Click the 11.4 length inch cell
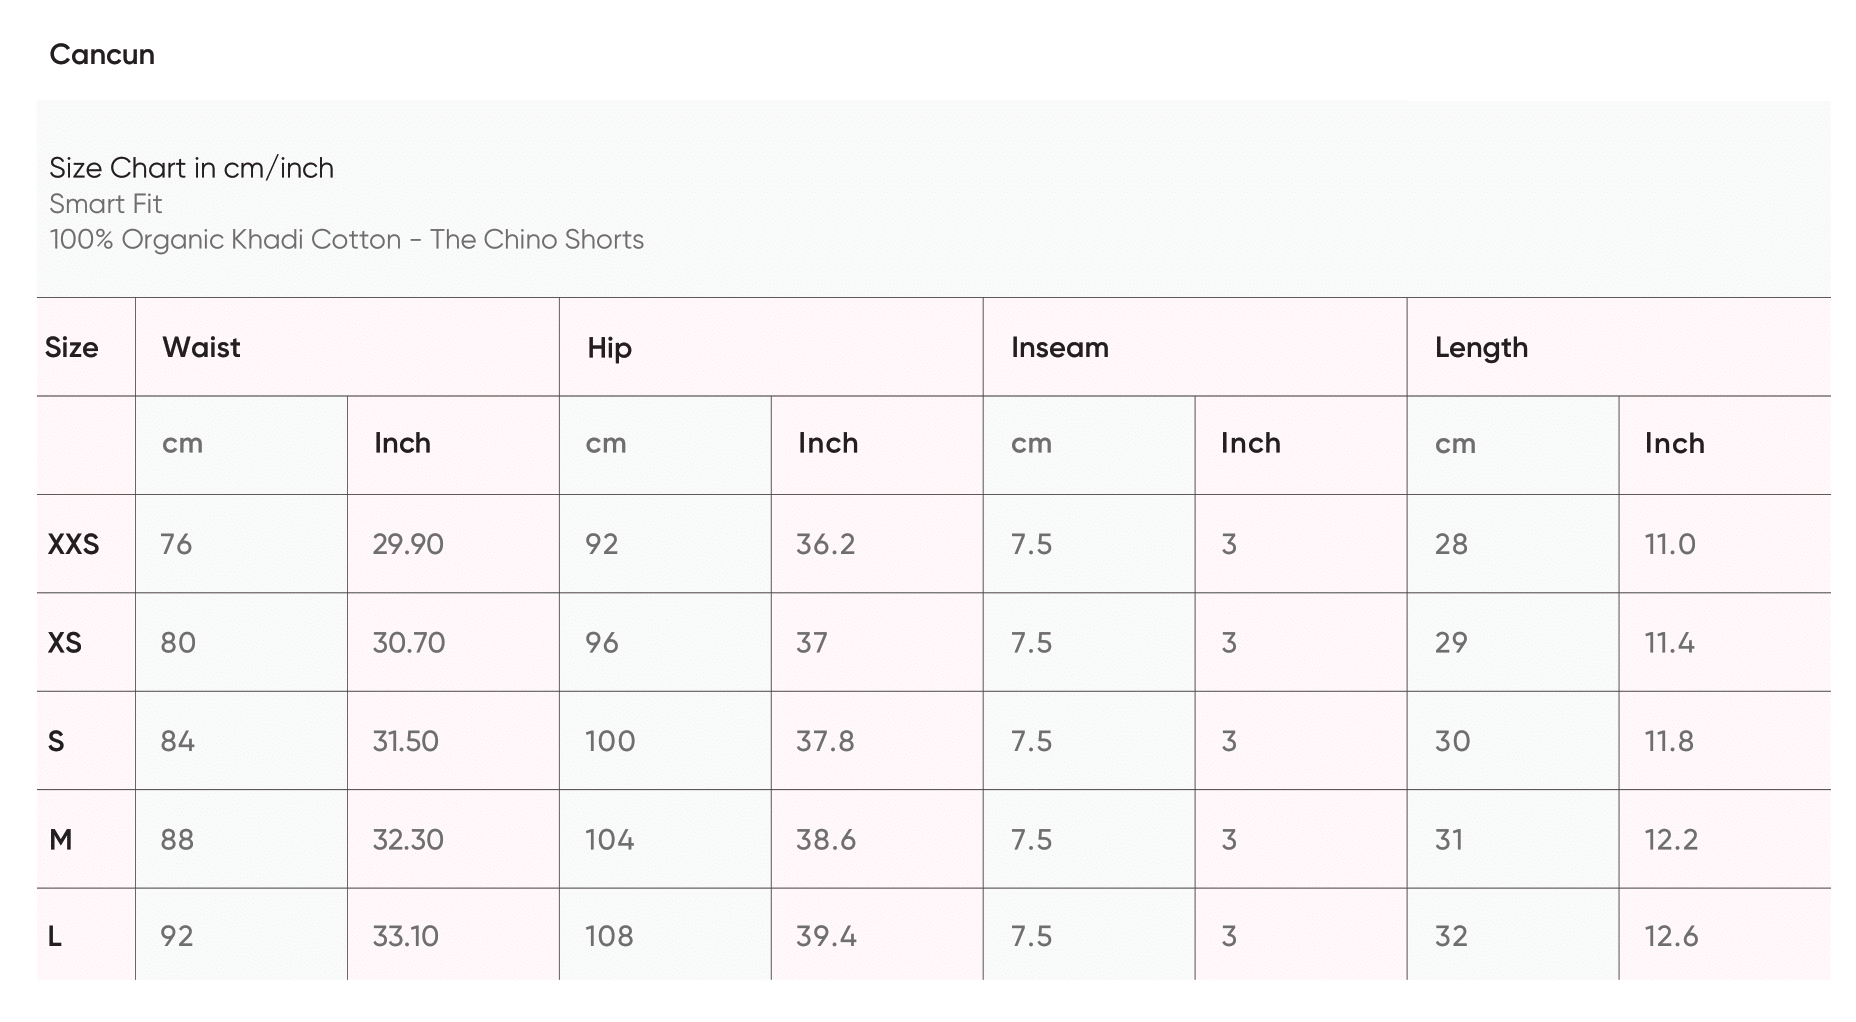The width and height of the screenshot is (1856, 1022). [1669, 642]
